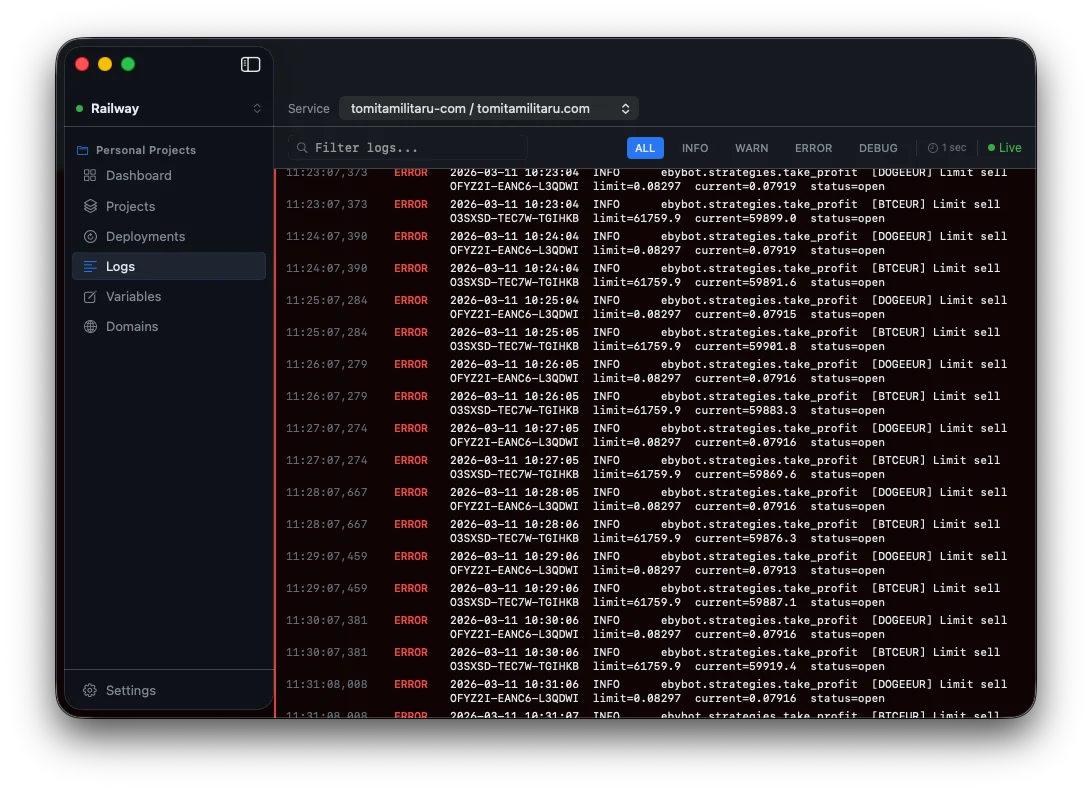1092x792 pixels.
Task: Switch to the ALL logs tab
Action: coord(645,147)
